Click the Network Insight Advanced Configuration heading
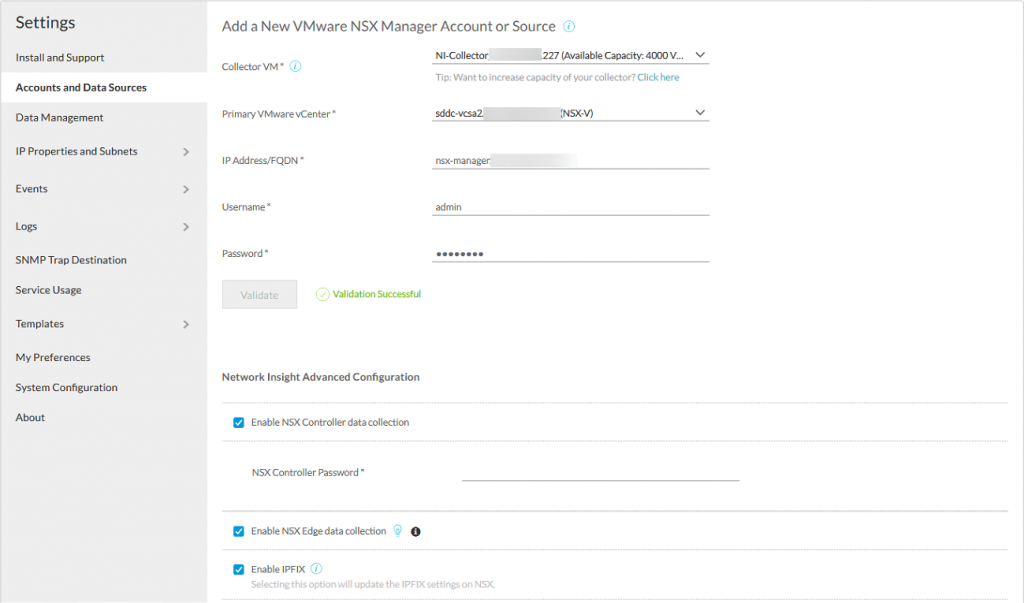The image size is (1024, 603). 321,377
